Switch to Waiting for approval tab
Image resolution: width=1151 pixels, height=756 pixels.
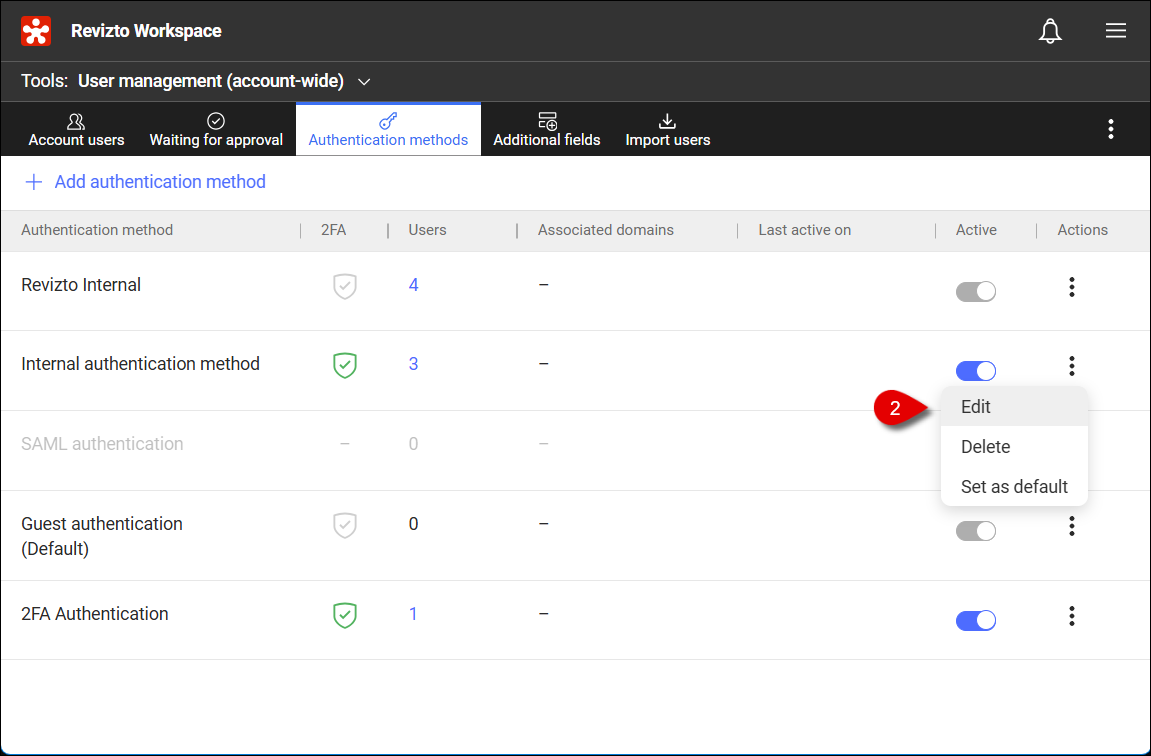216,130
